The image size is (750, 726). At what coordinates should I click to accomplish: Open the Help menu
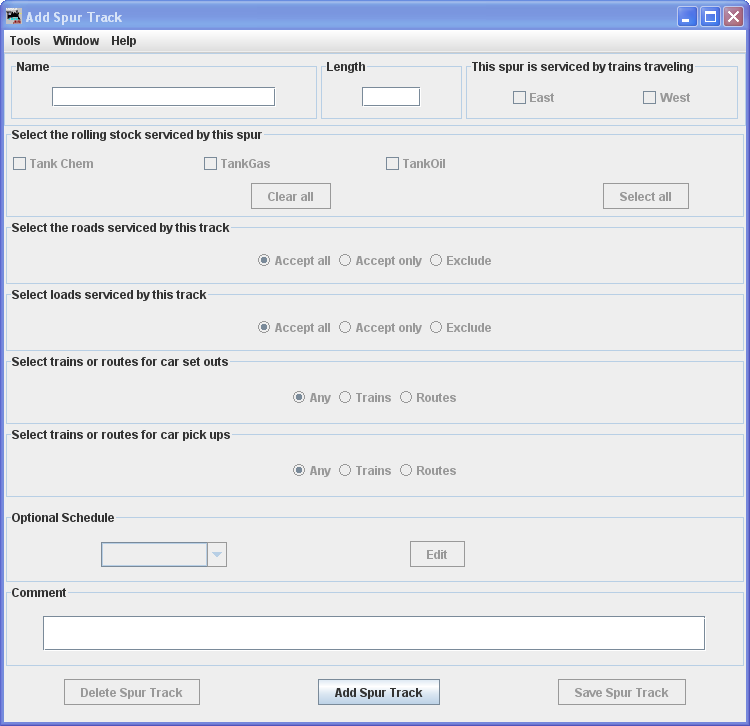point(124,41)
